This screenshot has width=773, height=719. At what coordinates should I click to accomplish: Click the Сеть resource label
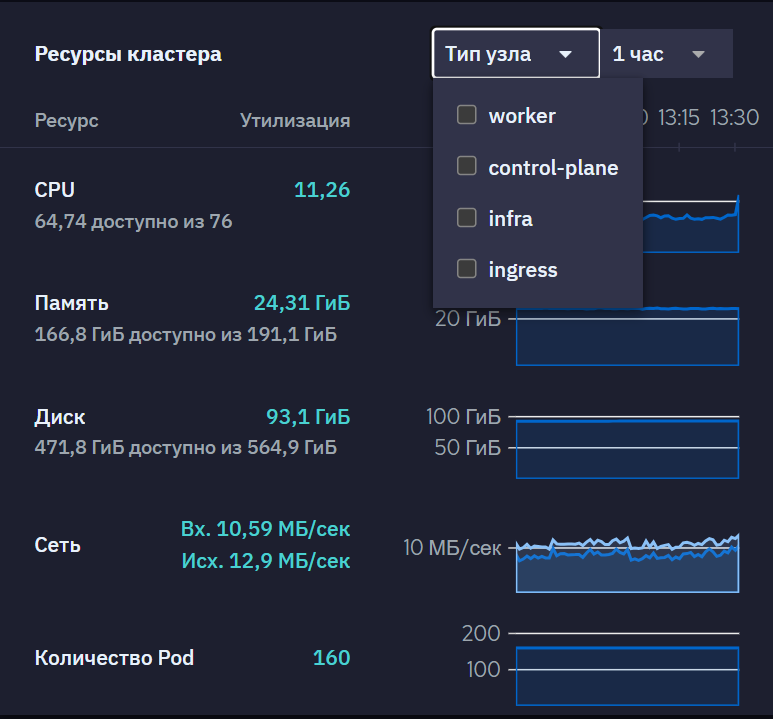[x=57, y=545]
